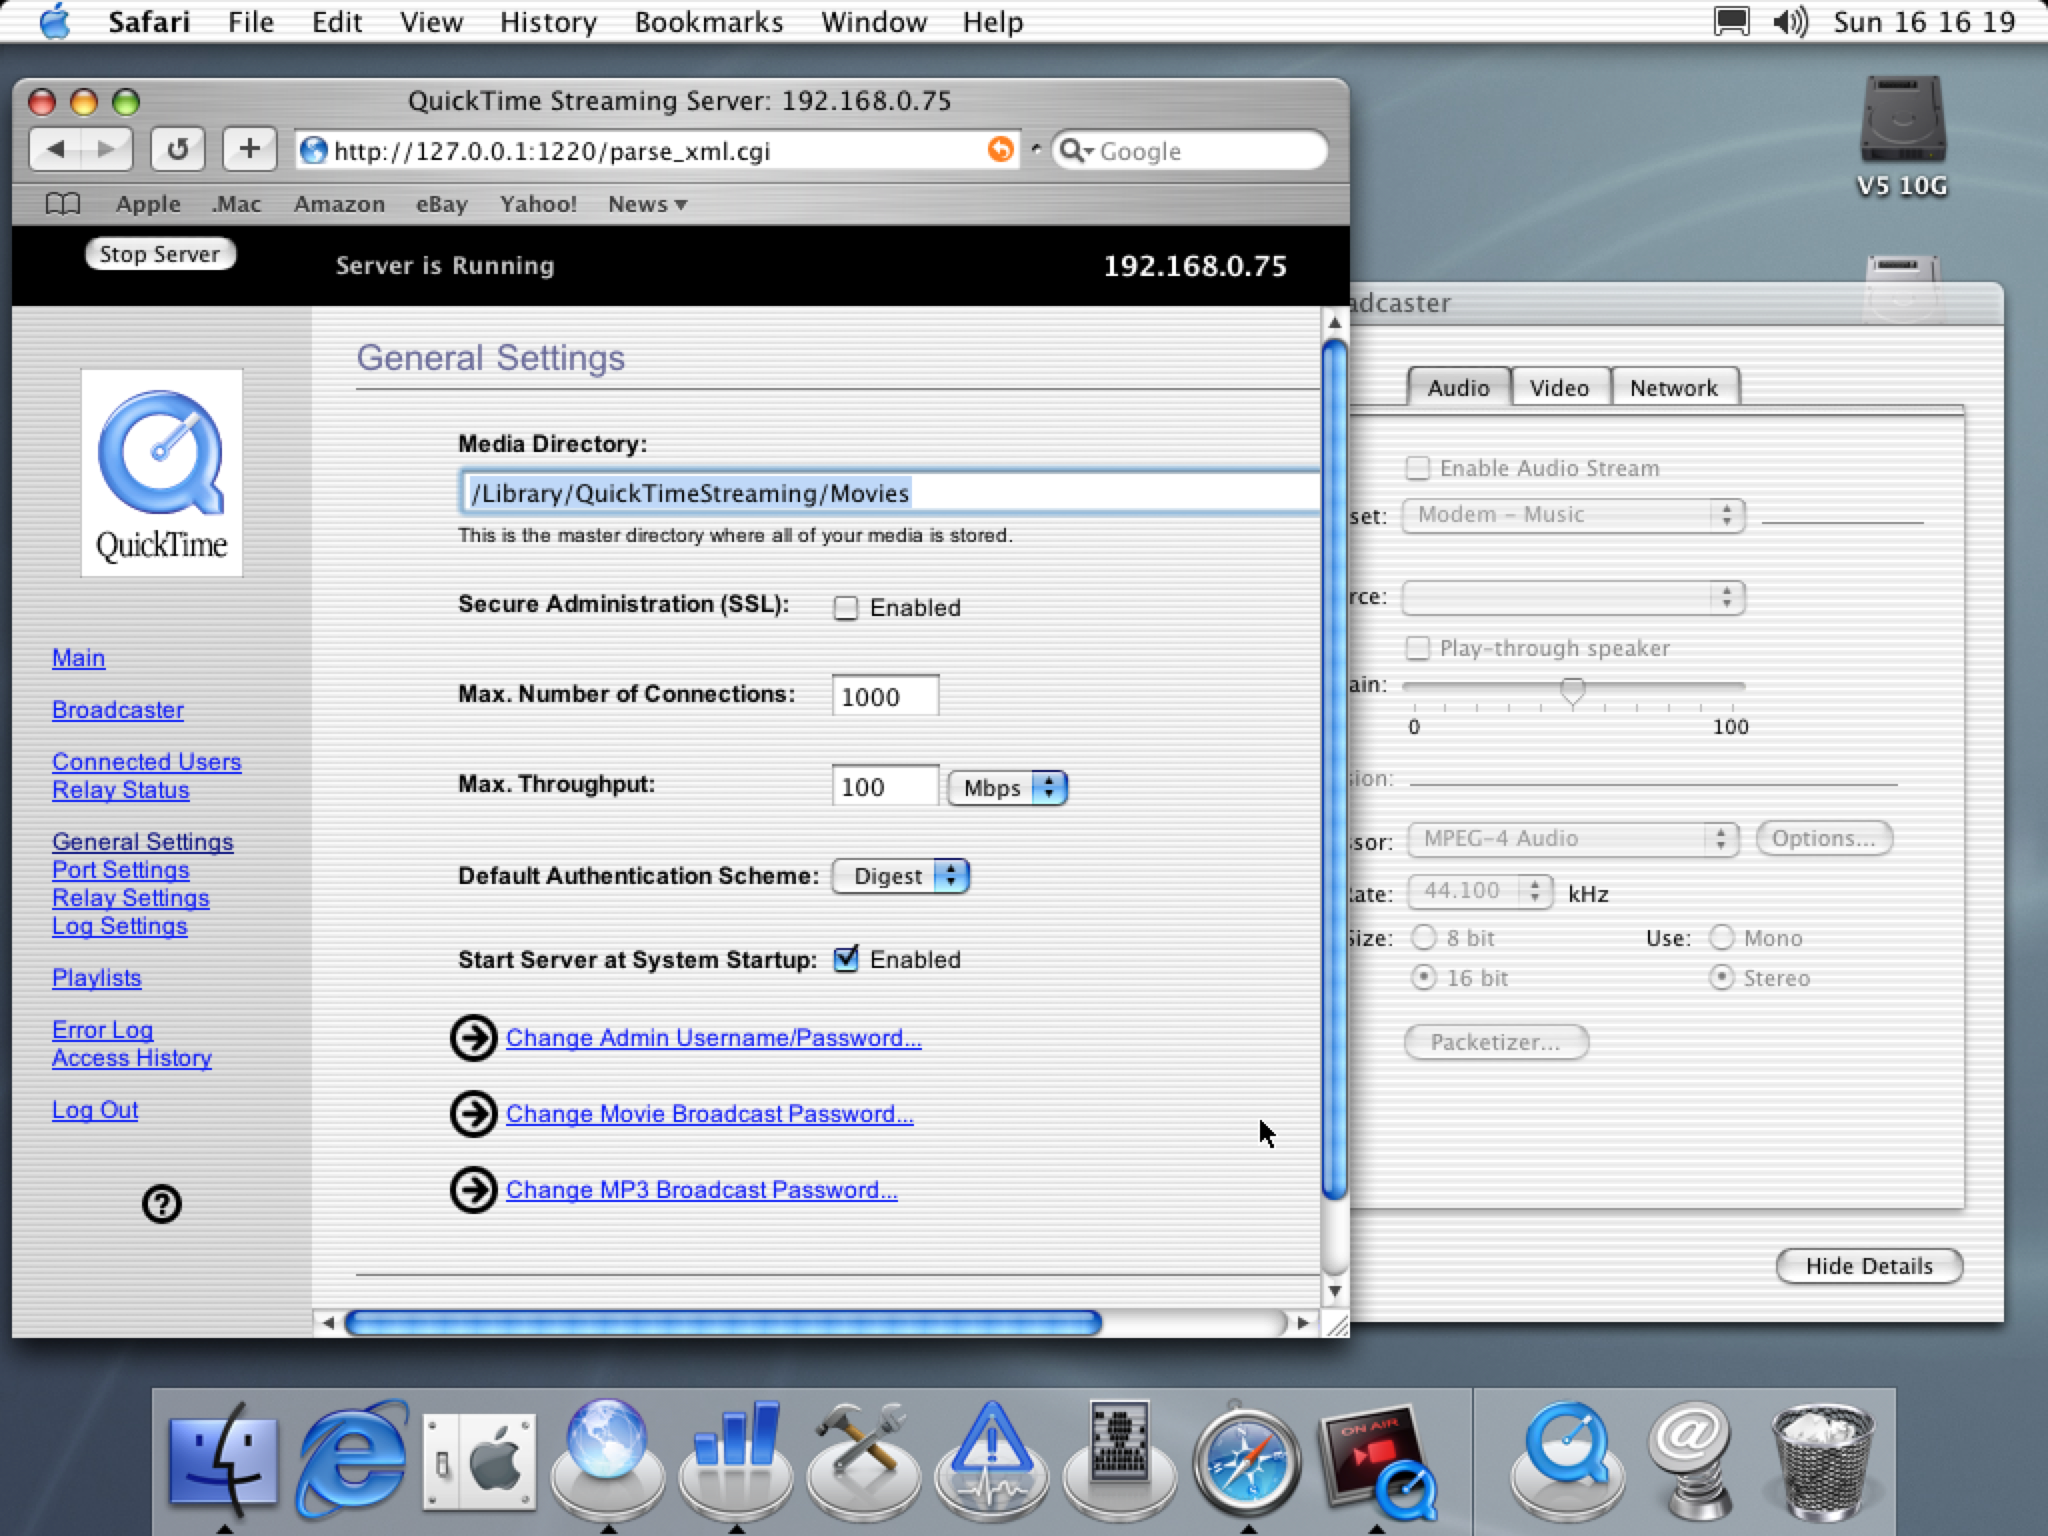Enable Secure Administration SSL checkbox

pyautogui.click(x=846, y=608)
